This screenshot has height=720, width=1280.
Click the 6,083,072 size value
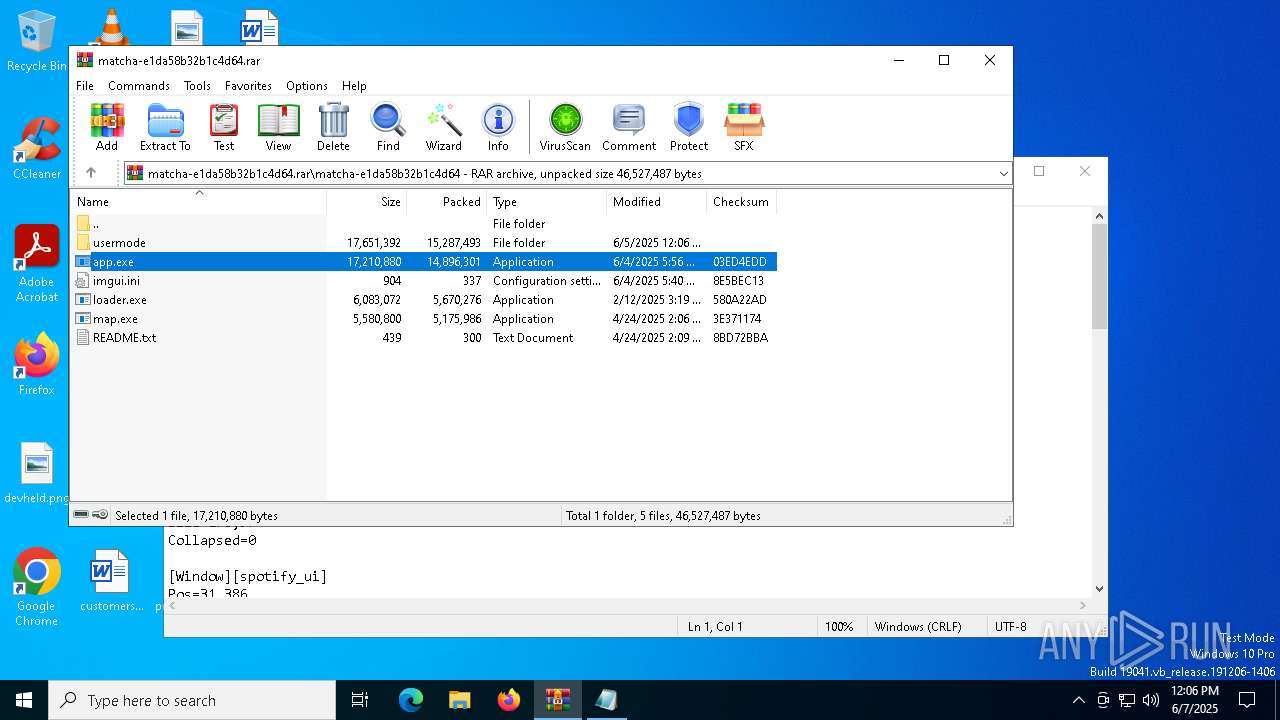tap(377, 300)
